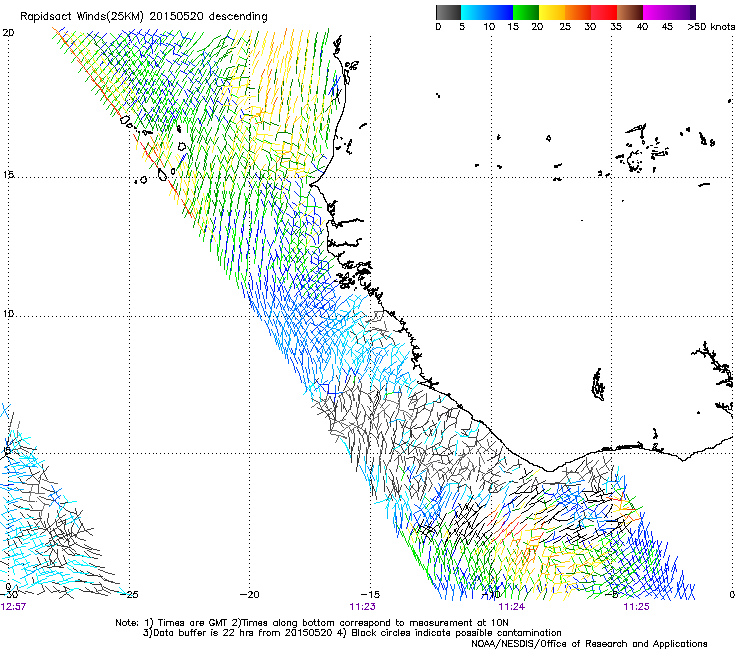Select the gray 0–5 knots legend swatch

point(448,12)
